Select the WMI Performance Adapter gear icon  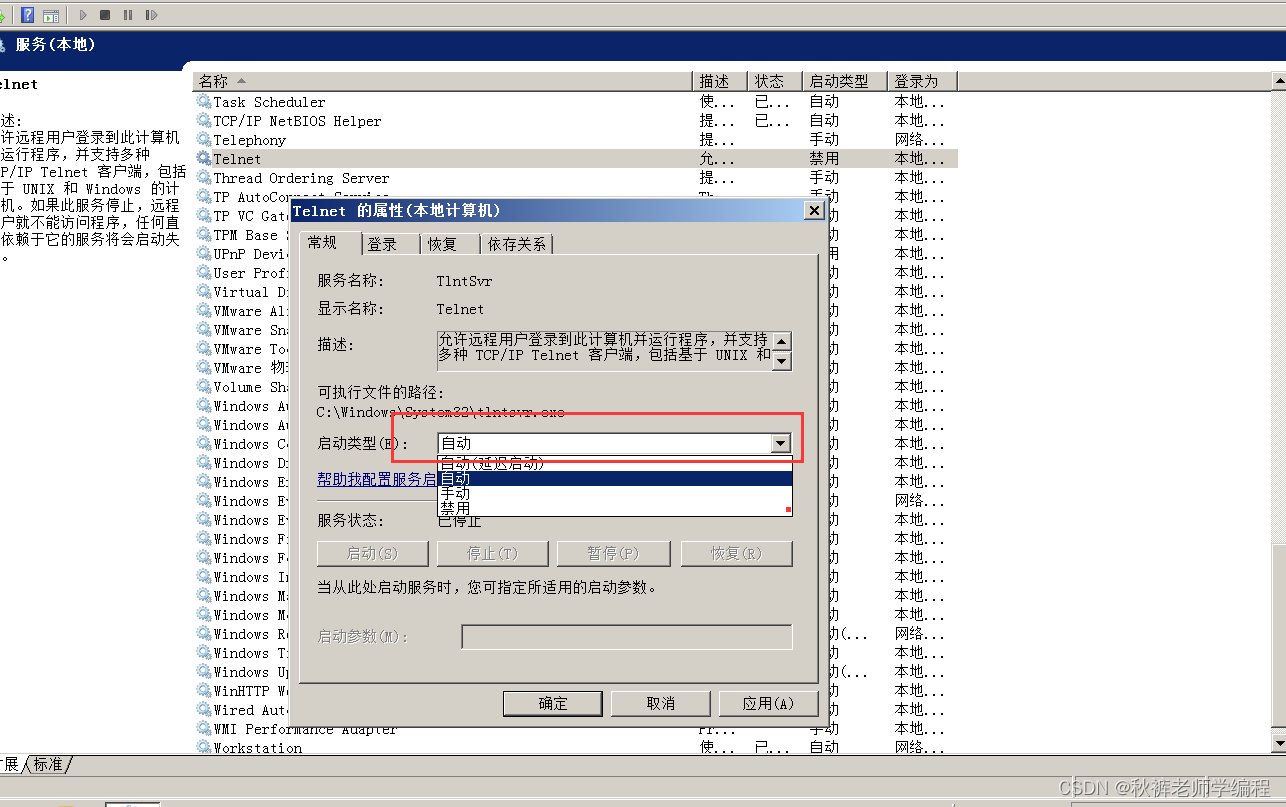(204, 729)
